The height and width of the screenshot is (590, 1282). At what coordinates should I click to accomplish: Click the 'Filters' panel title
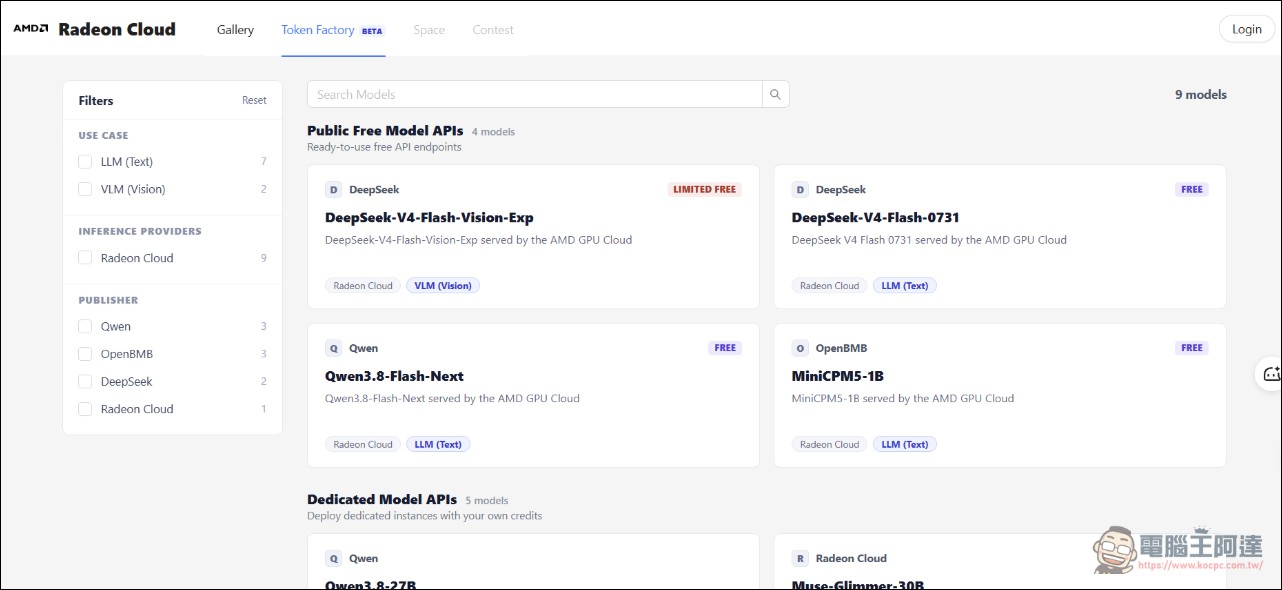(x=96, y=100)
